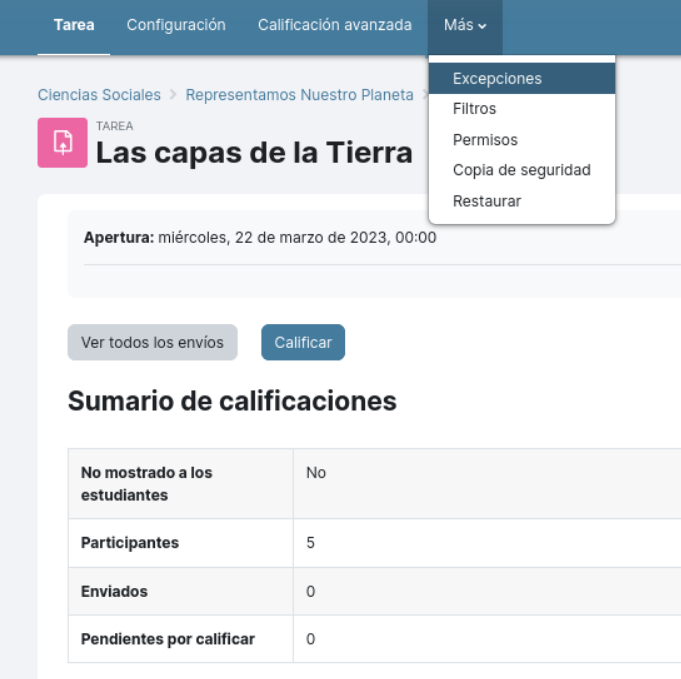Screen dimensions: 681x679
Task: Click the Pendientes por calificar value 0
Action: 310,639
